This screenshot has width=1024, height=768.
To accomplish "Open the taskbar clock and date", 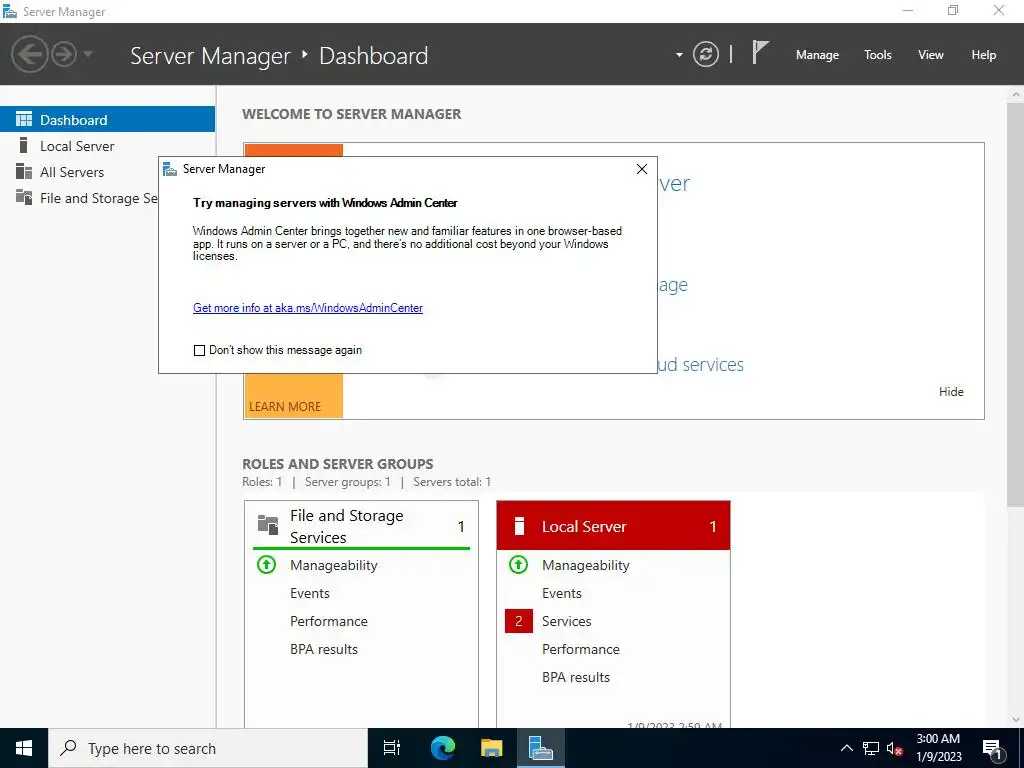I will coord(938,748).
